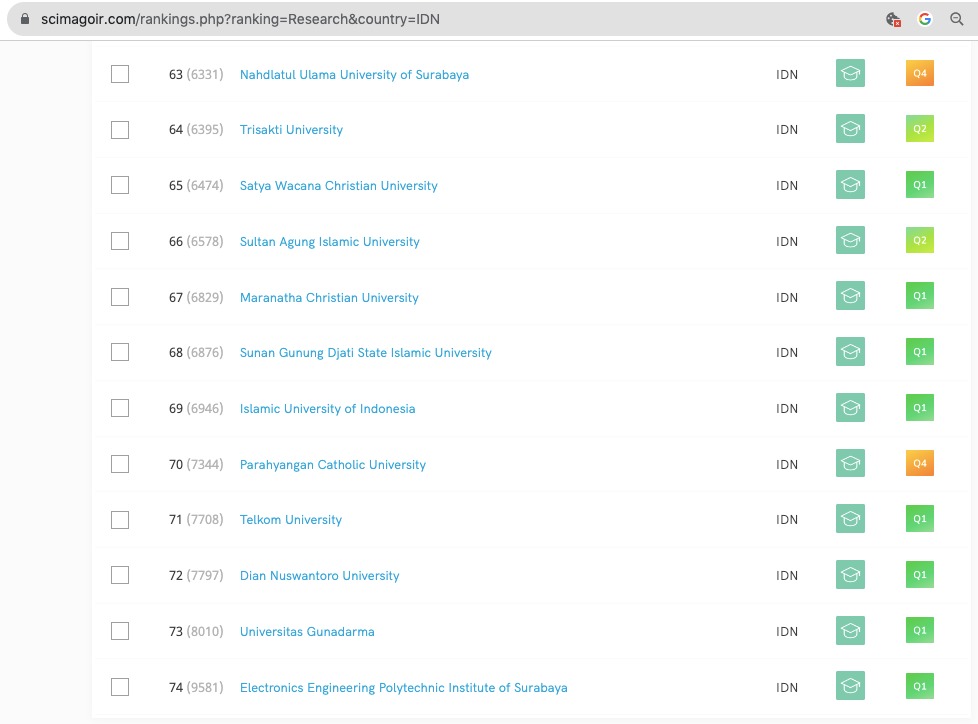Viewport: 978px width, 724px height.
Task: Click the university icon for Sunan Gunung Djati
Action: click(850, 352)
